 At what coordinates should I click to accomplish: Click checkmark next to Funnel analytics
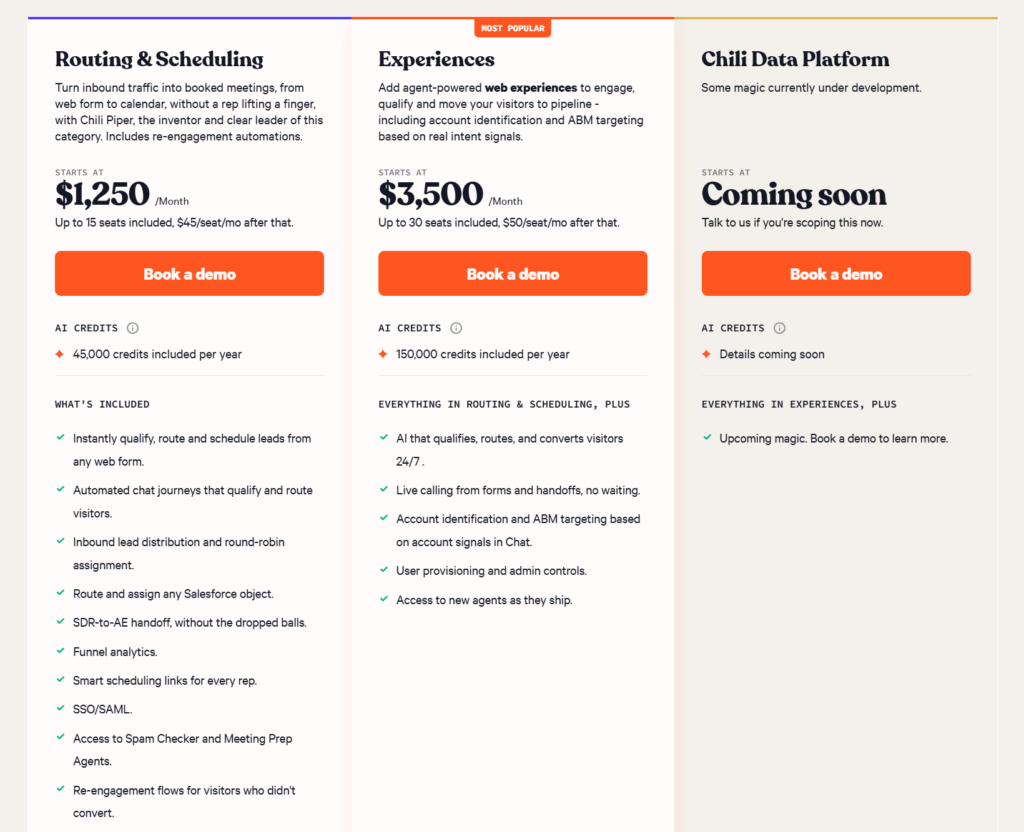coord(60,650)
